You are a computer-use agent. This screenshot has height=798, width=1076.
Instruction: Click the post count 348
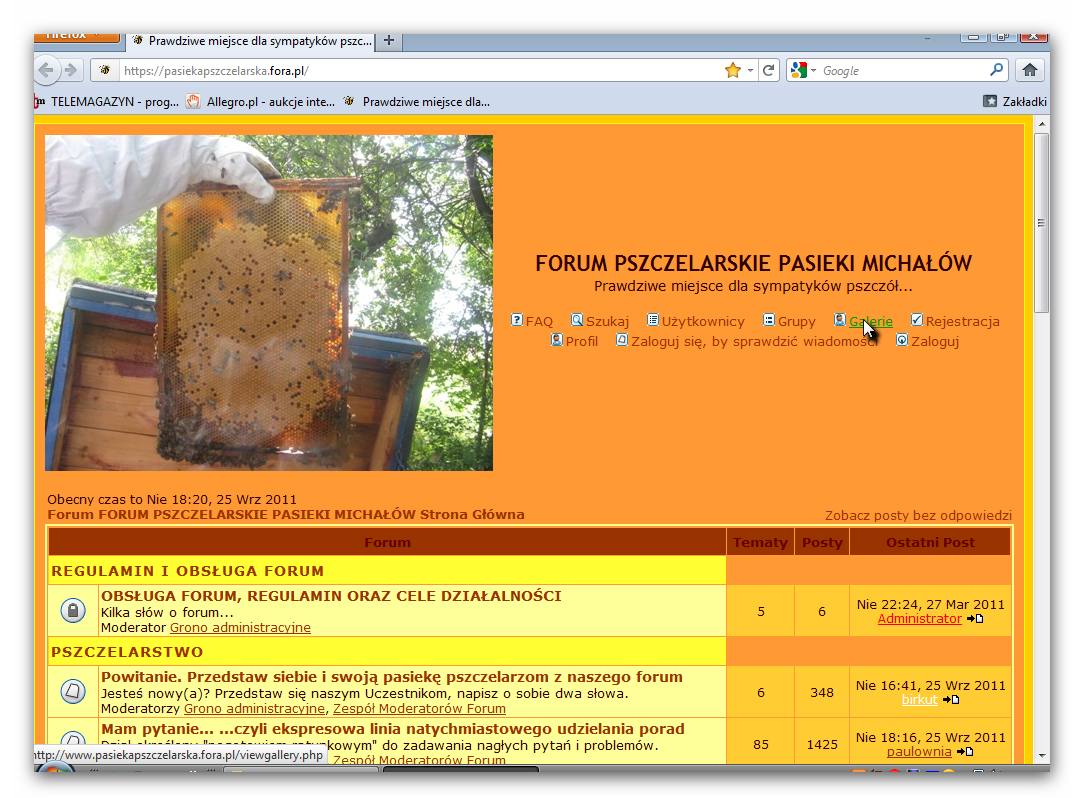point(822,692)
